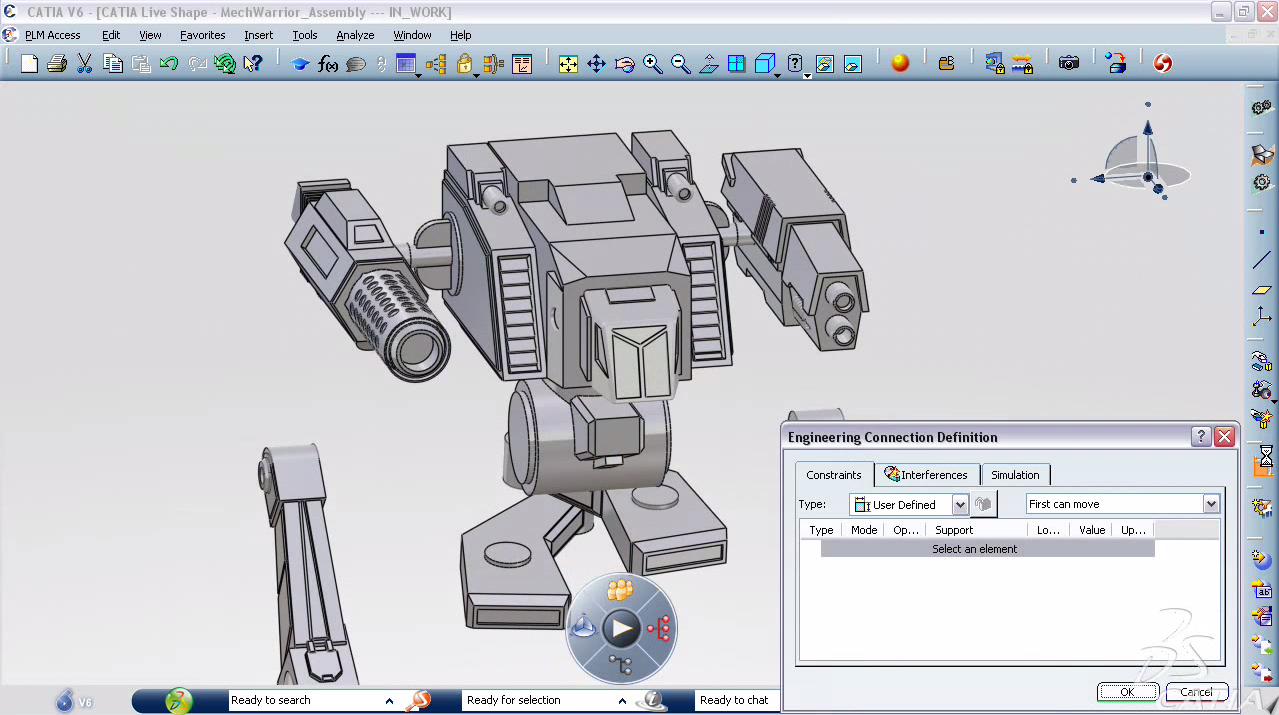Click the hourglass icon in right toolbar
Image resolution: width=1279 pixels, height=715 pixels.
pos(1265,458)
